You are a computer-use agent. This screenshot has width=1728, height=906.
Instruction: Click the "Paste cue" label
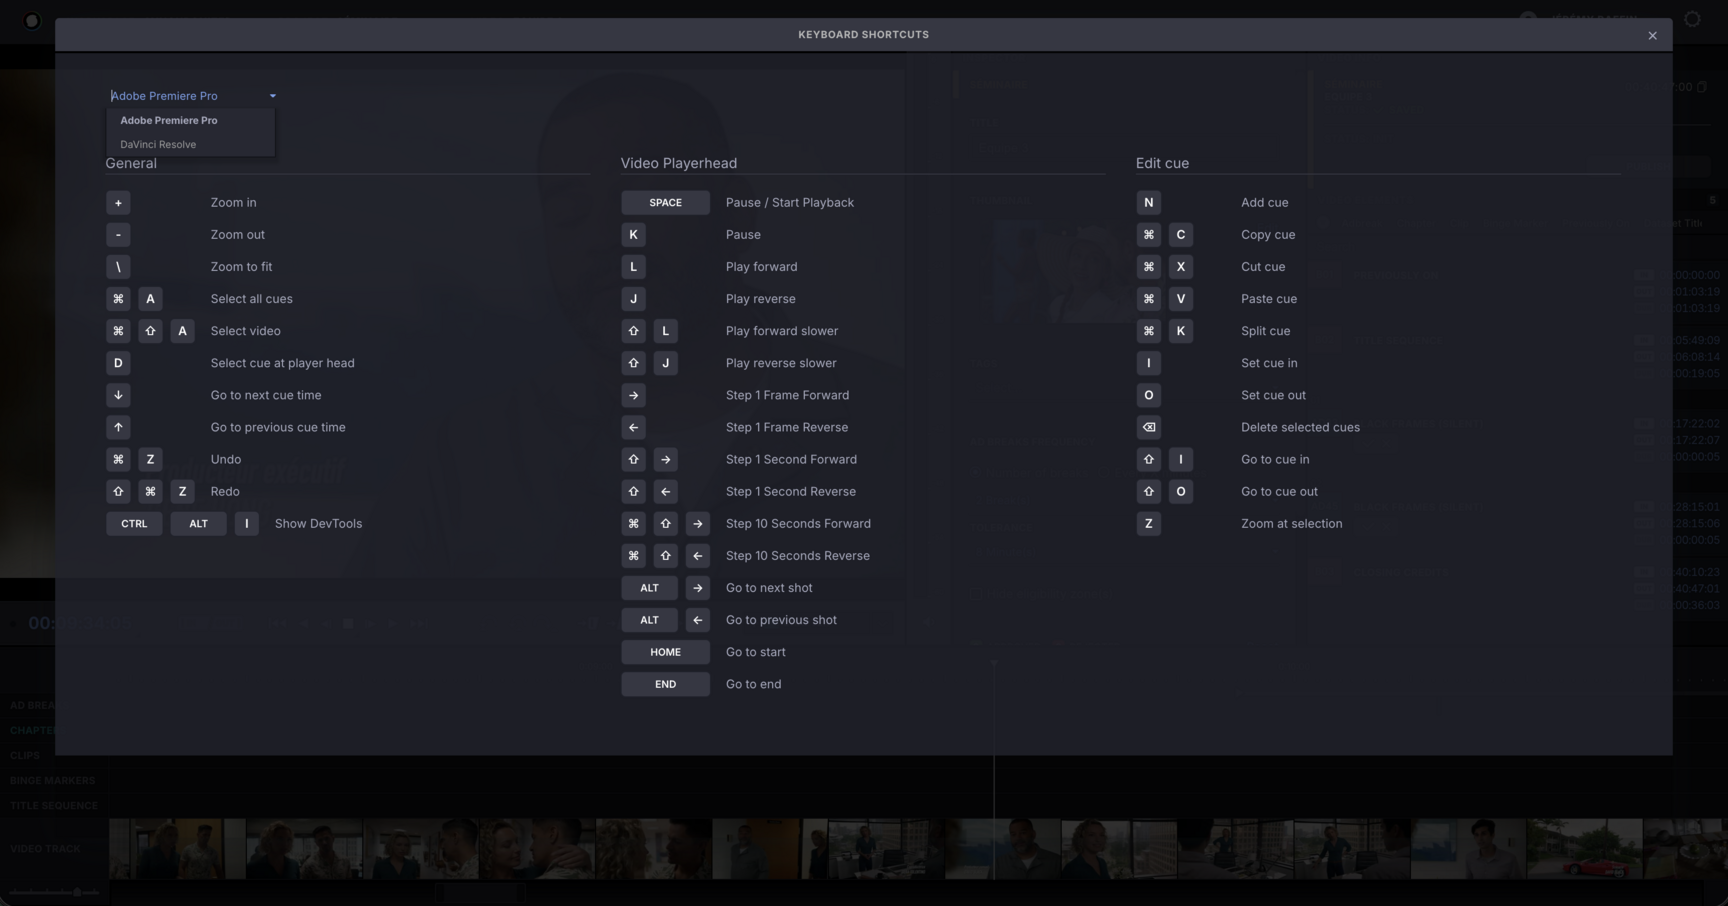pos(1269,299)
